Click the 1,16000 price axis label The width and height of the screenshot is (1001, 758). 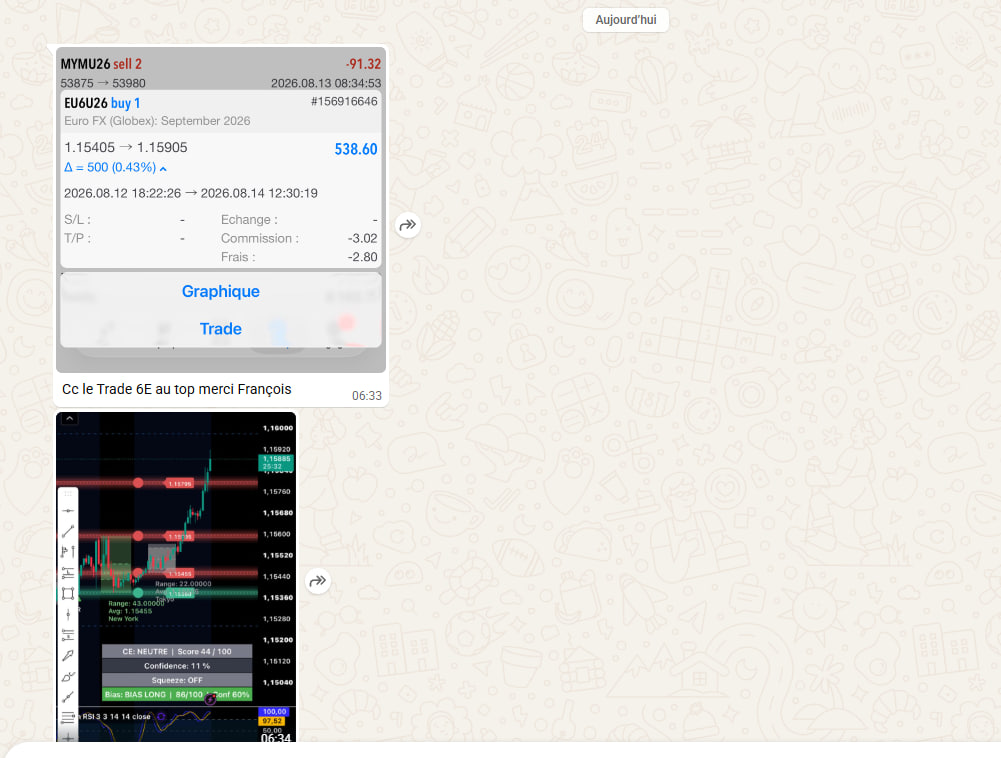(278, 428)
